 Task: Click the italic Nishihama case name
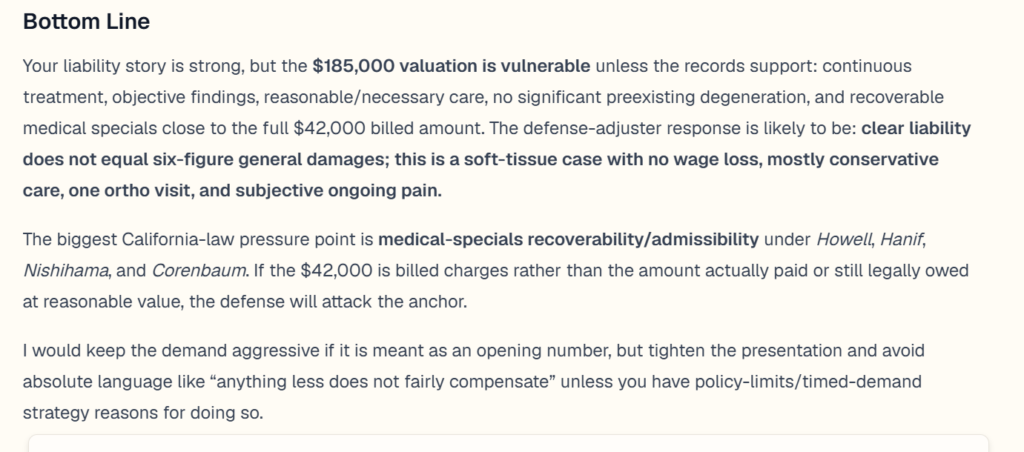pos(65,270)
